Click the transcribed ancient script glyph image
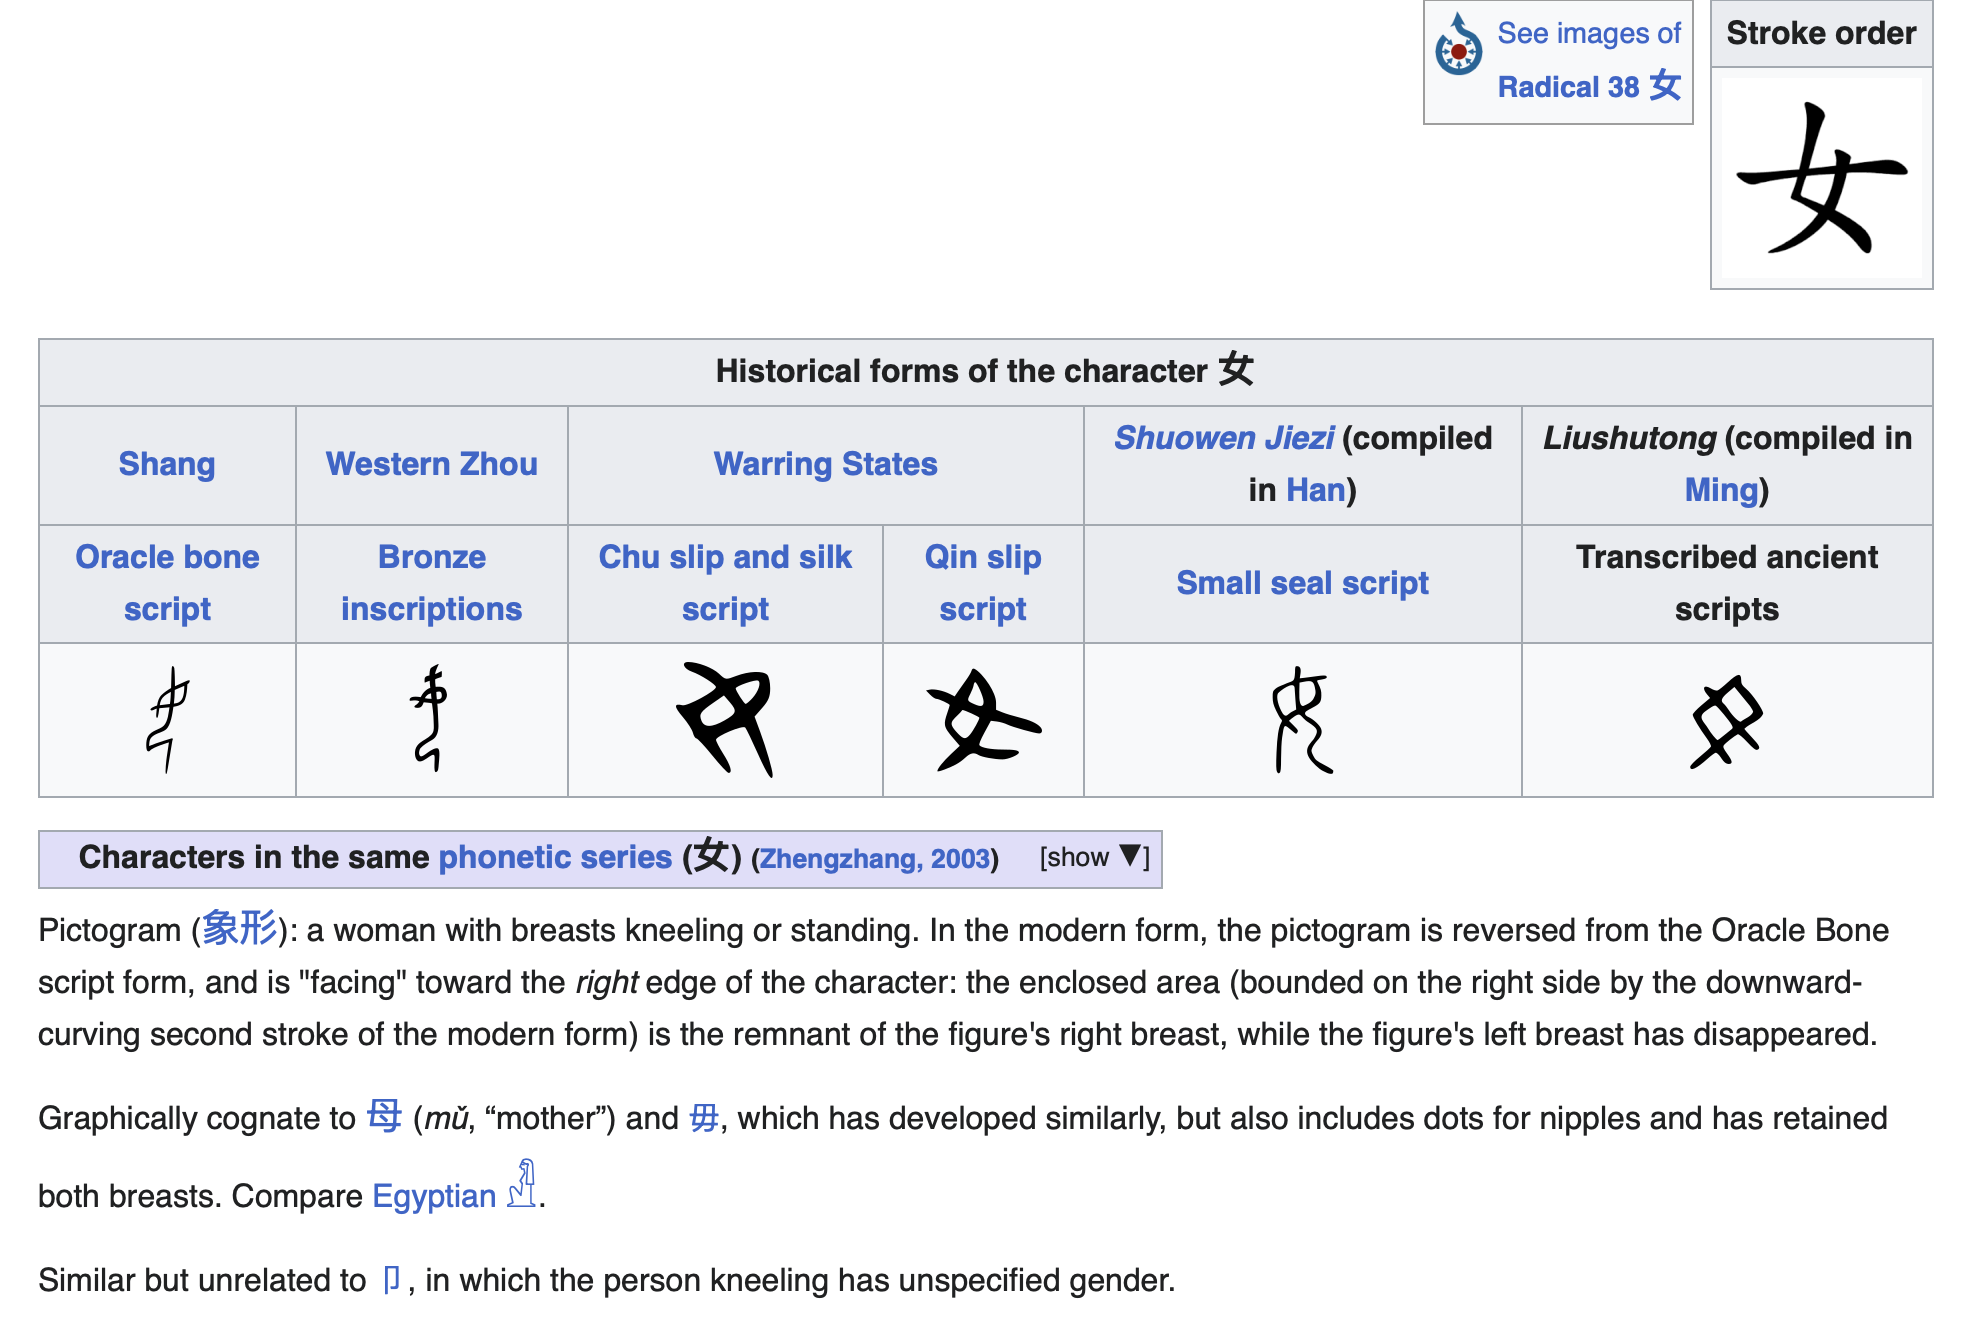 pos(1726,719)
